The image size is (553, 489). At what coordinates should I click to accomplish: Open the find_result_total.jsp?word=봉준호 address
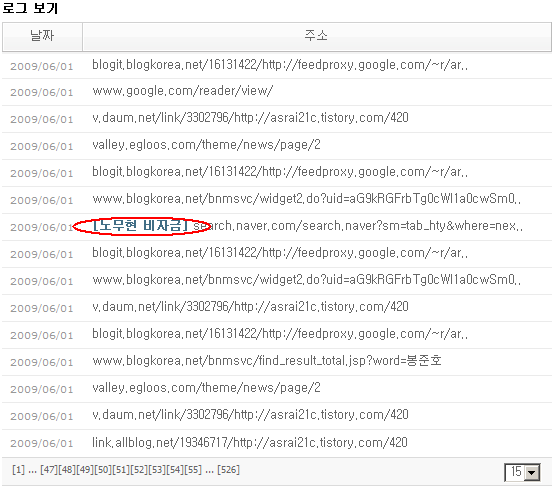[267, 361]
